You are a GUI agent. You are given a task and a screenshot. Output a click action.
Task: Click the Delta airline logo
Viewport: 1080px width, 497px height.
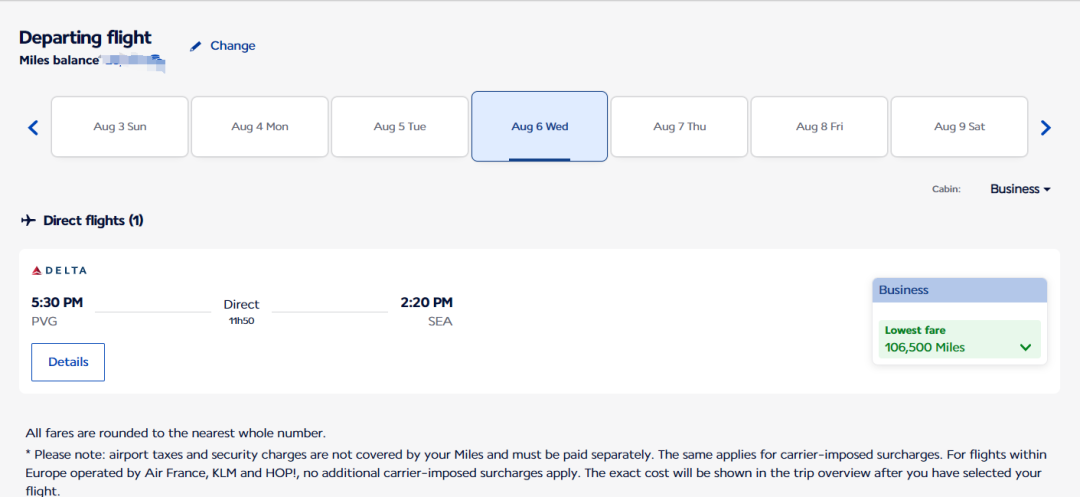tap(60, 270)
